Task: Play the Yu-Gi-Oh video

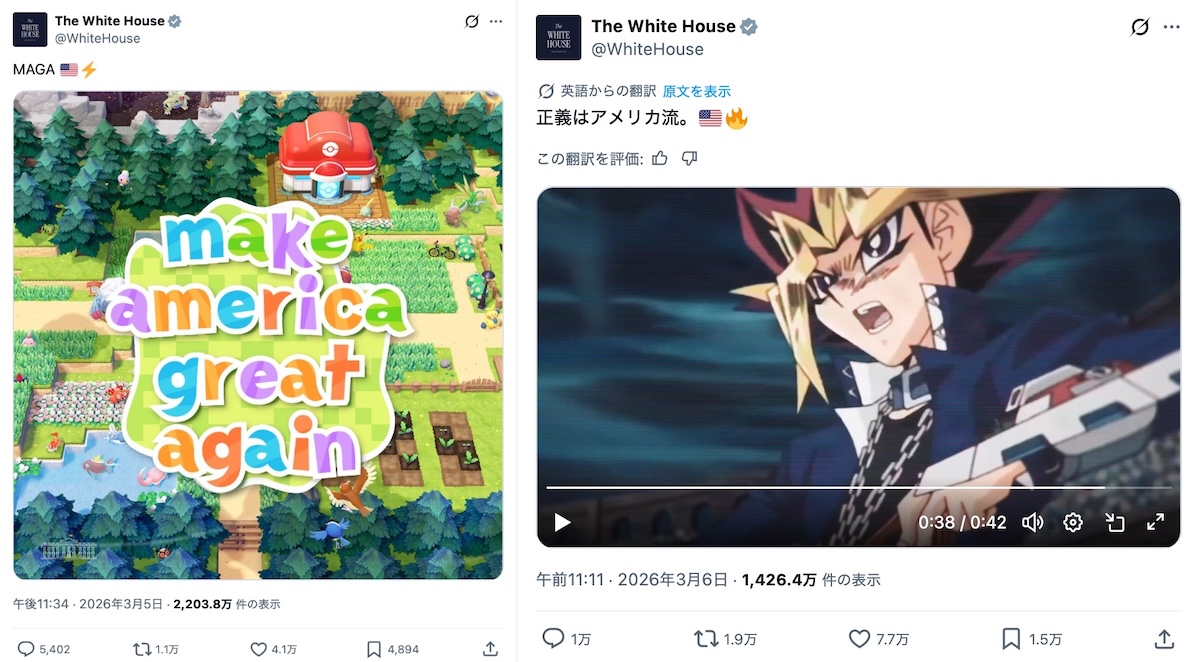Action: pos(562,522)
